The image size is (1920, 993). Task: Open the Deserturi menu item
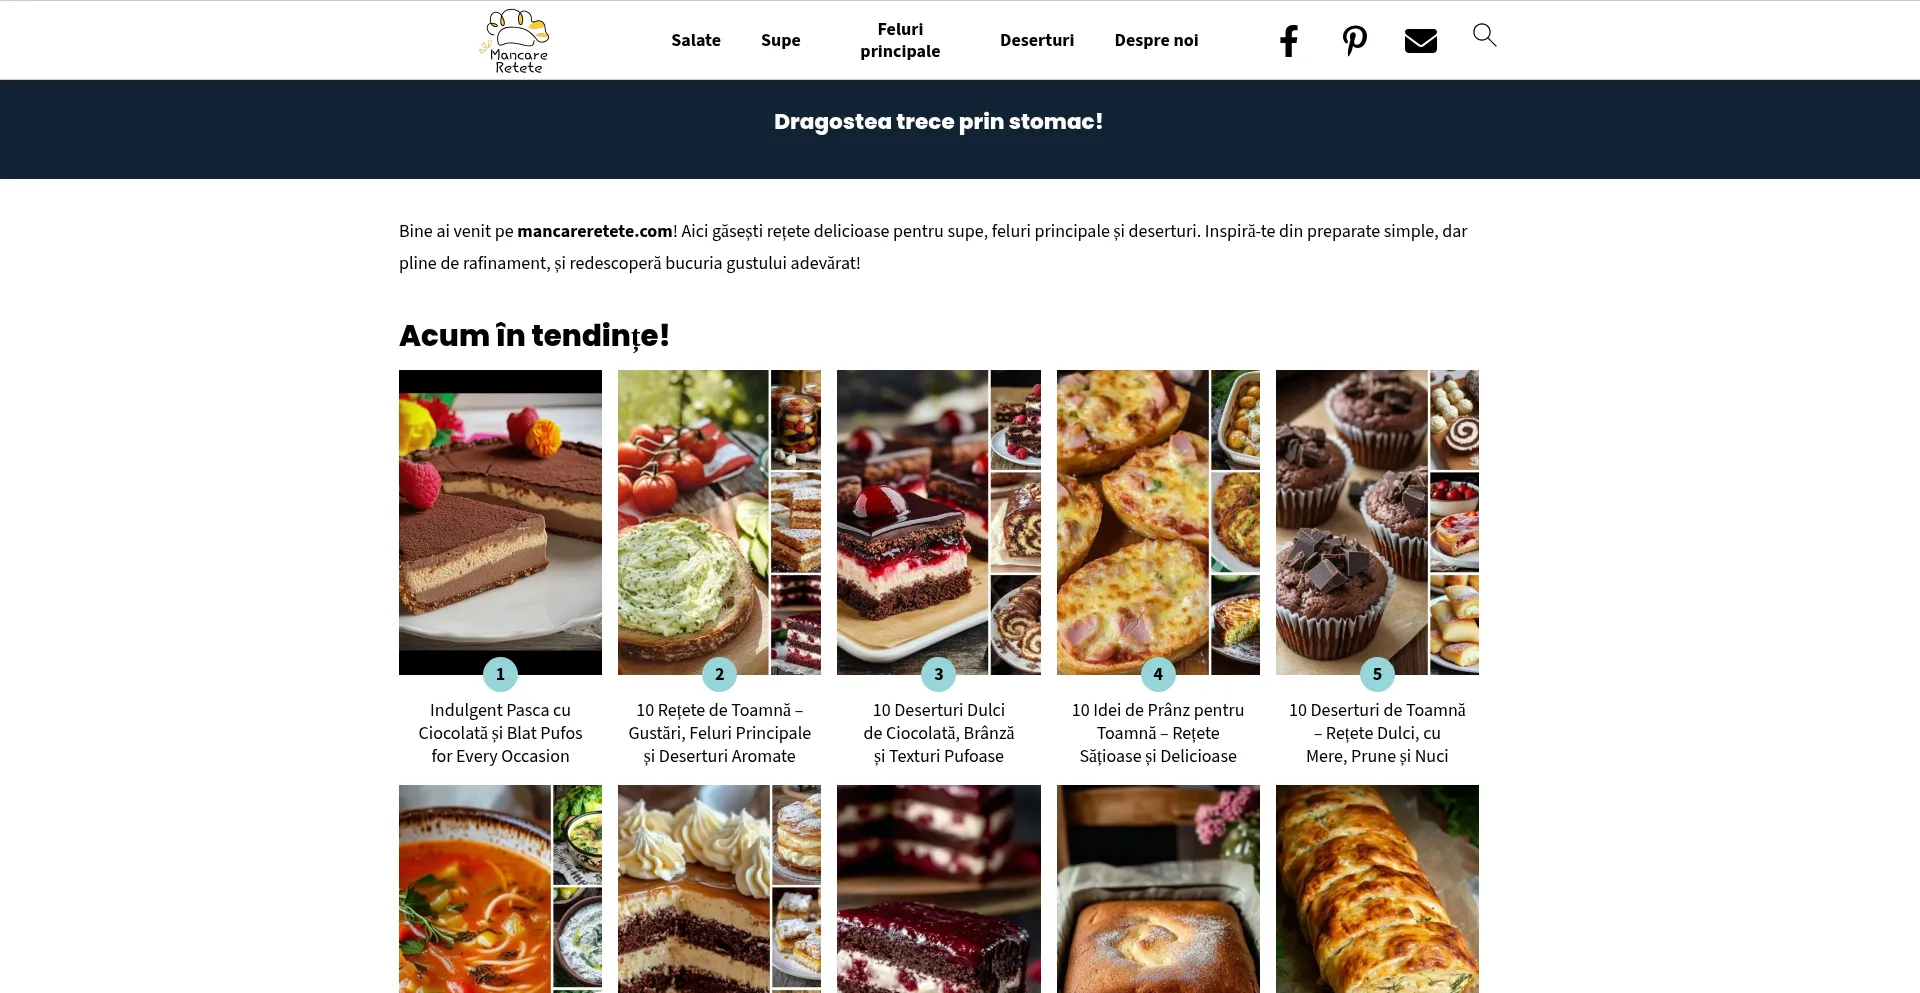pos(1037,40)
